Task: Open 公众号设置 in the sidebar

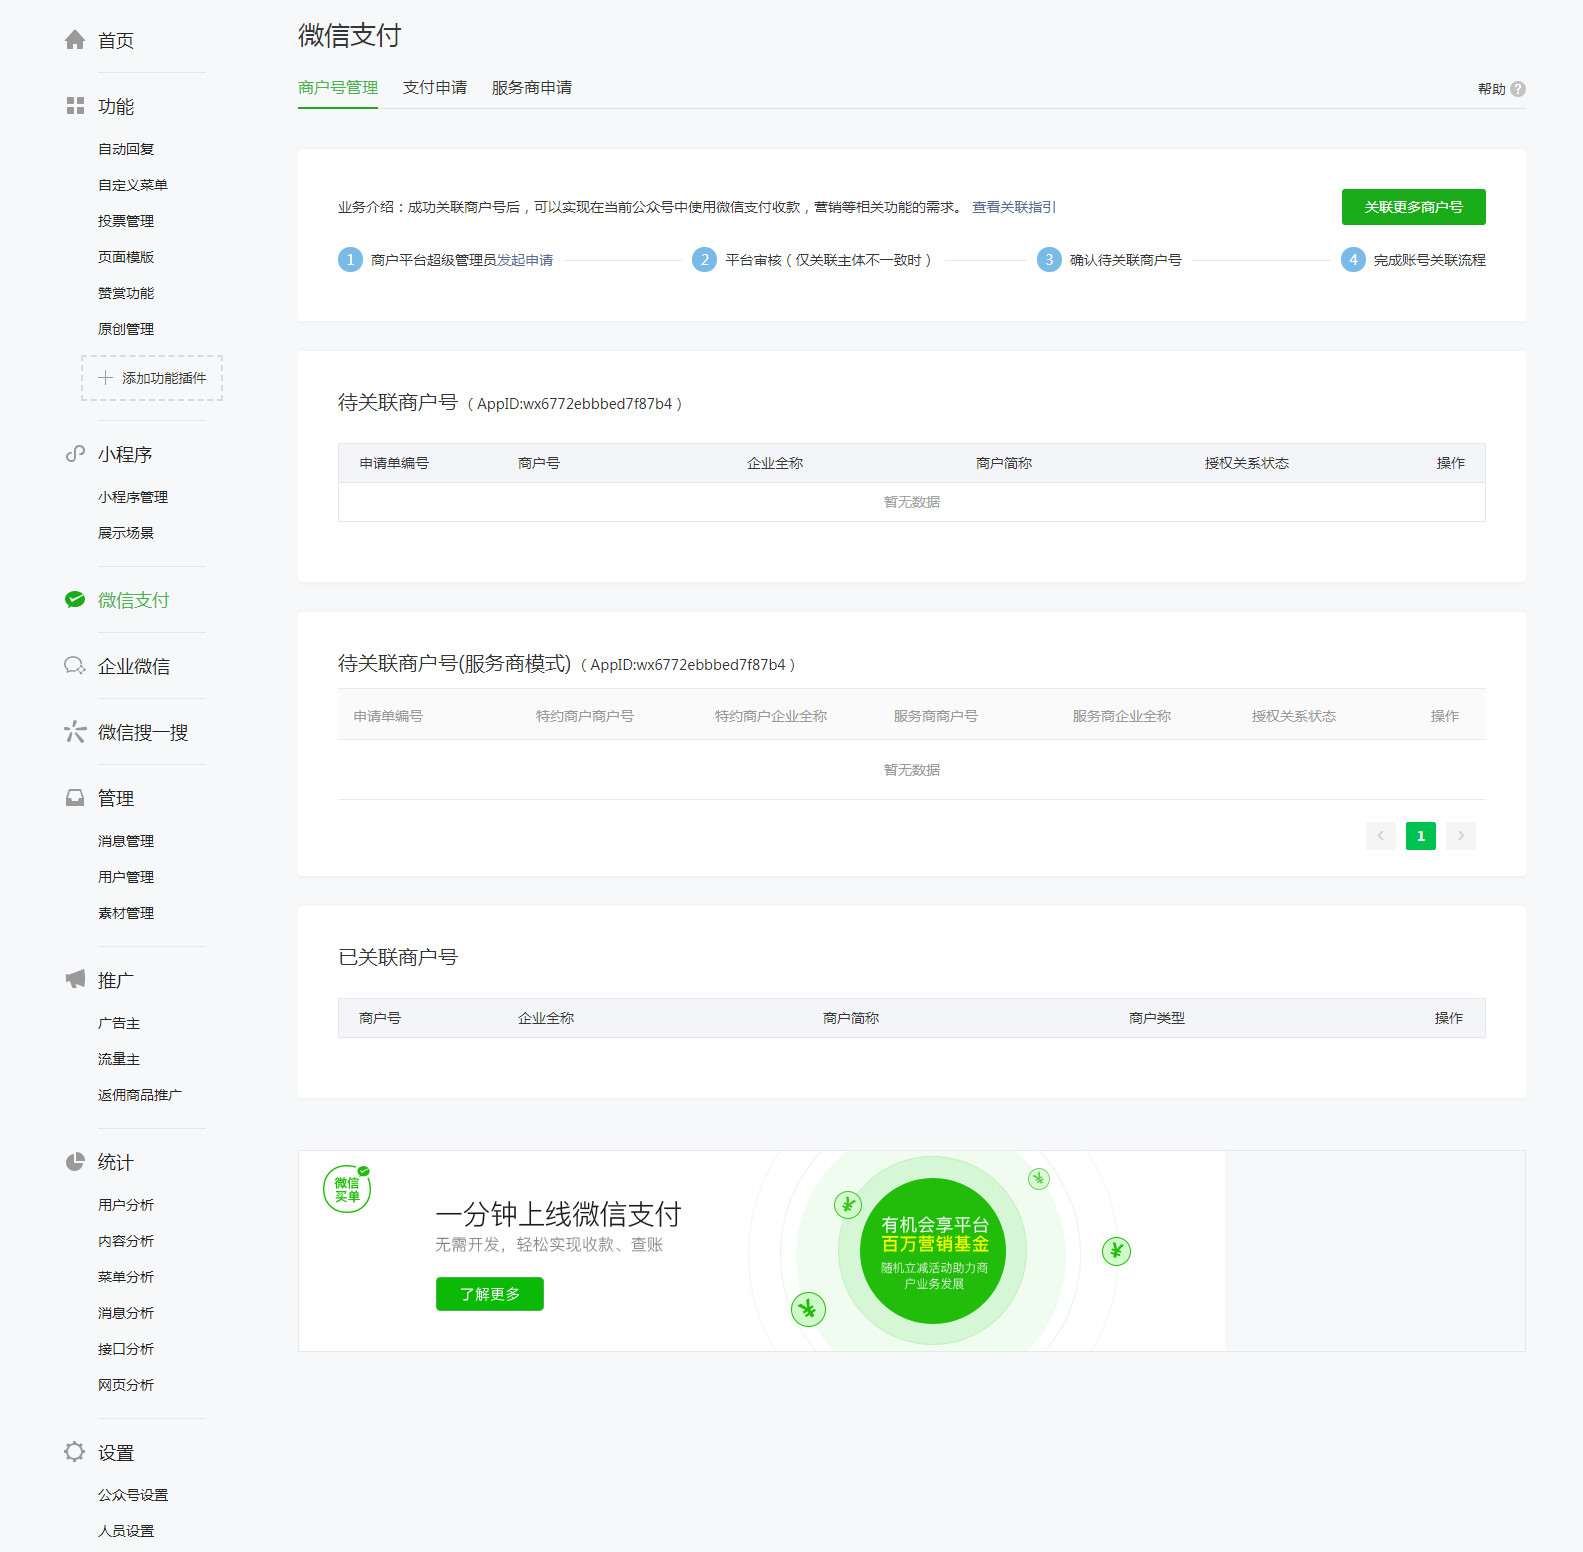Action: coord(133,1495)
